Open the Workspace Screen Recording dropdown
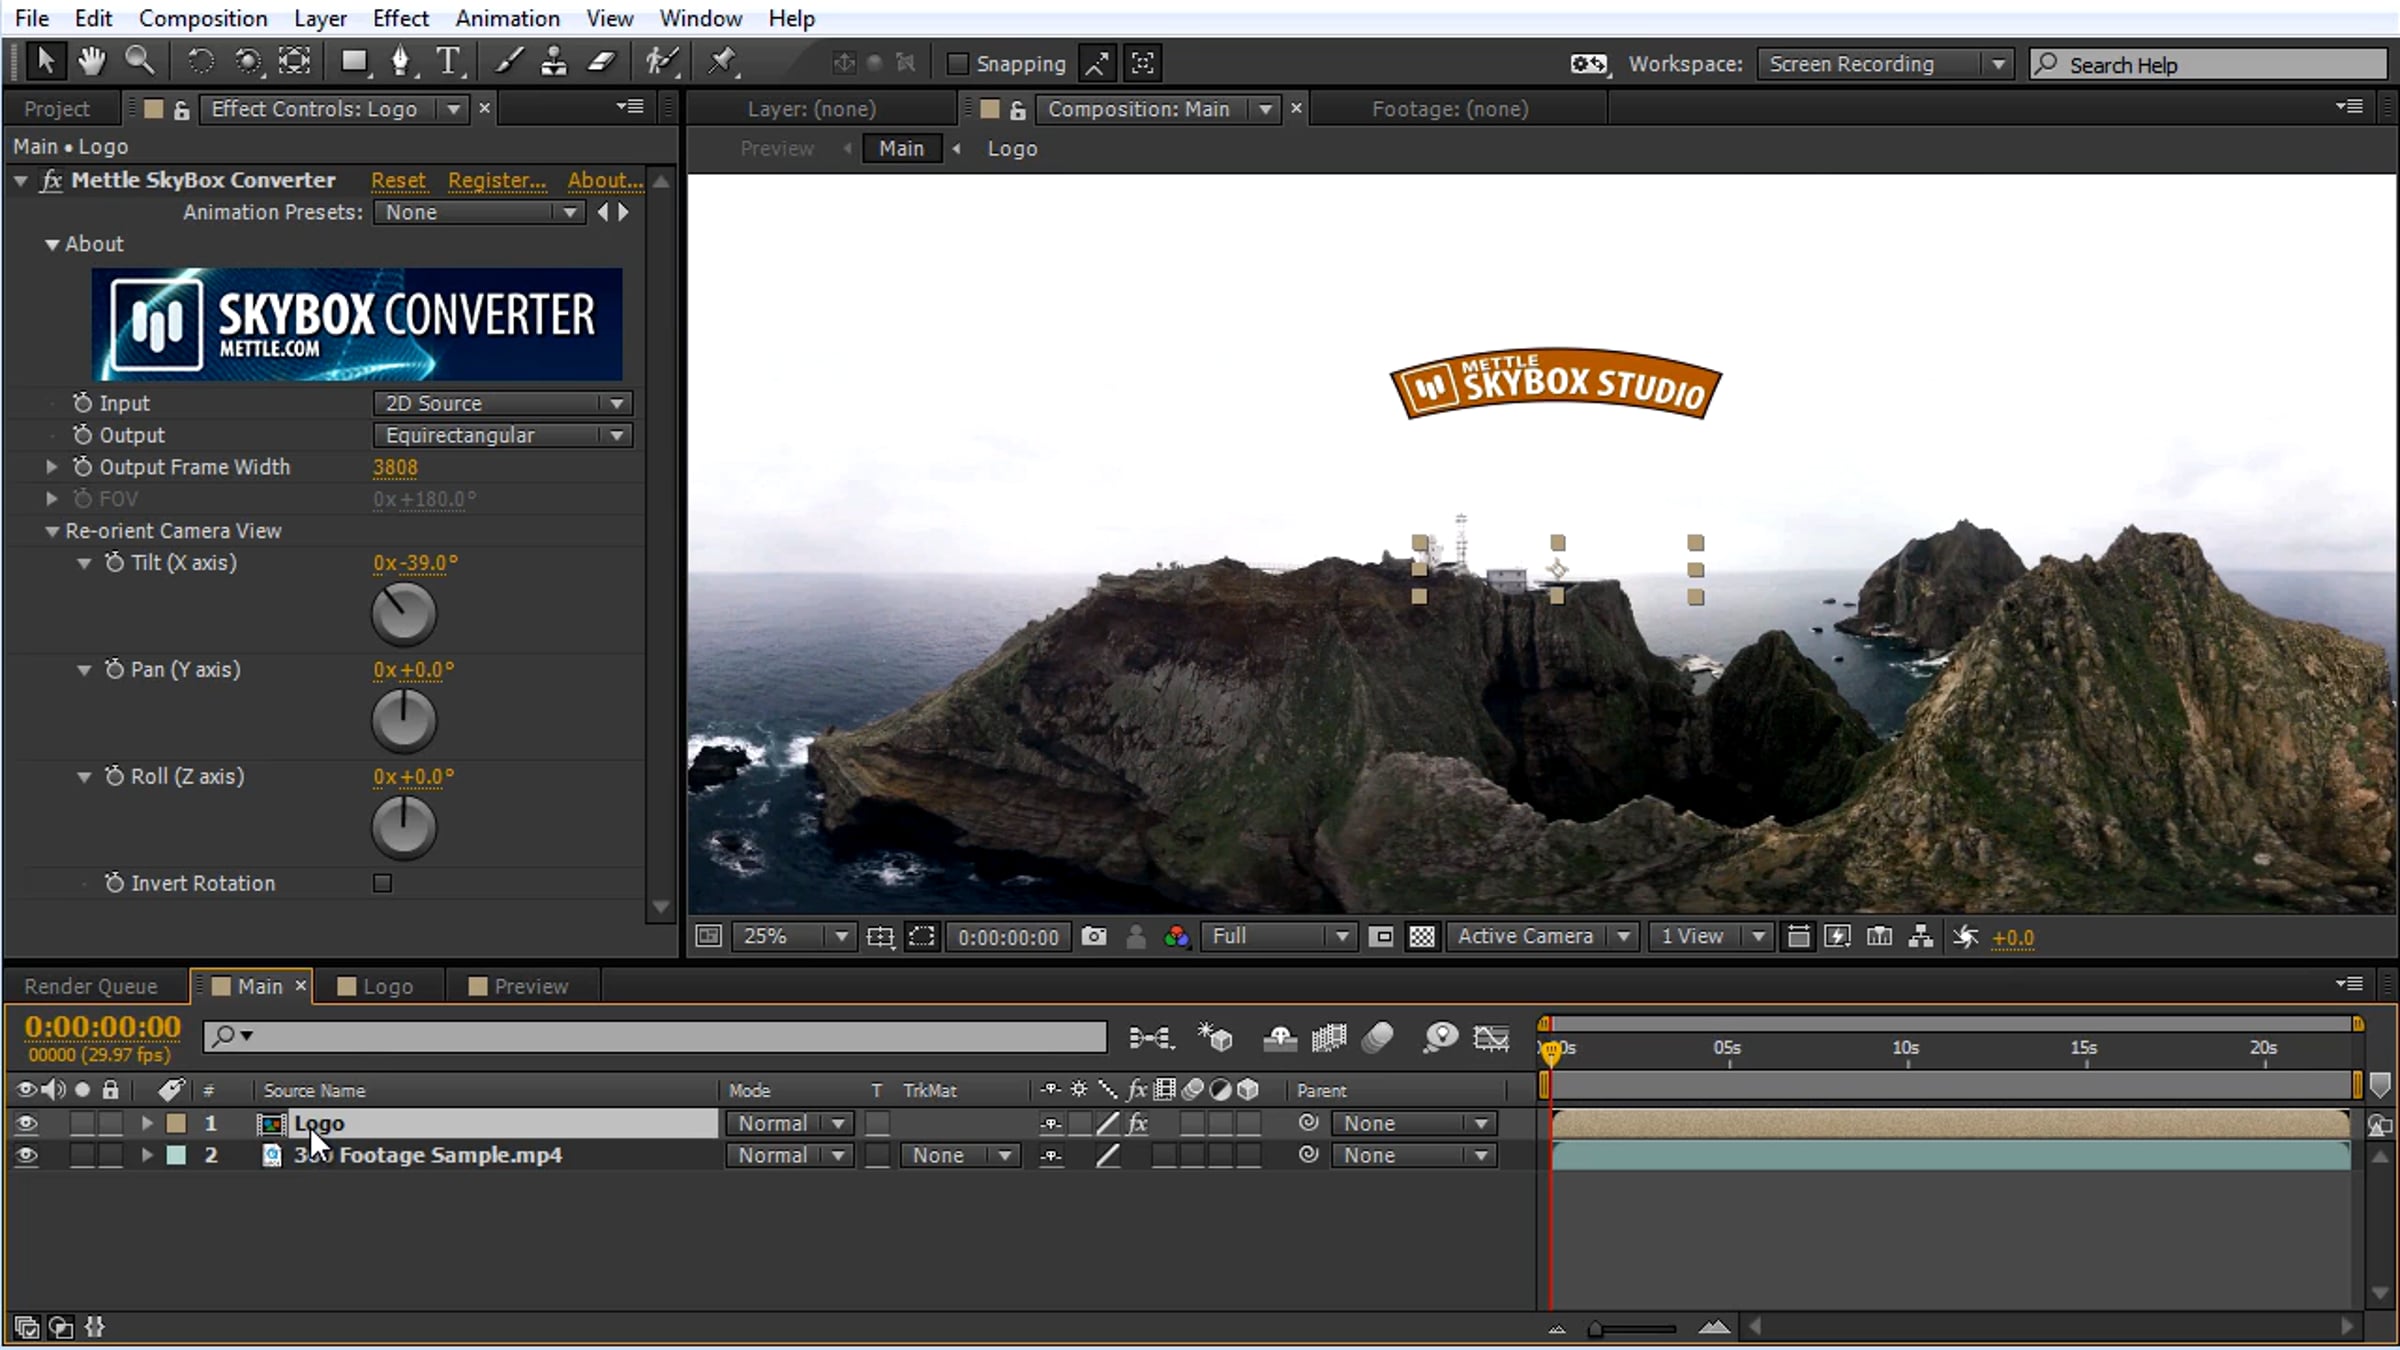This screenshot has height=1350, width=2400. pos(1885,64)
